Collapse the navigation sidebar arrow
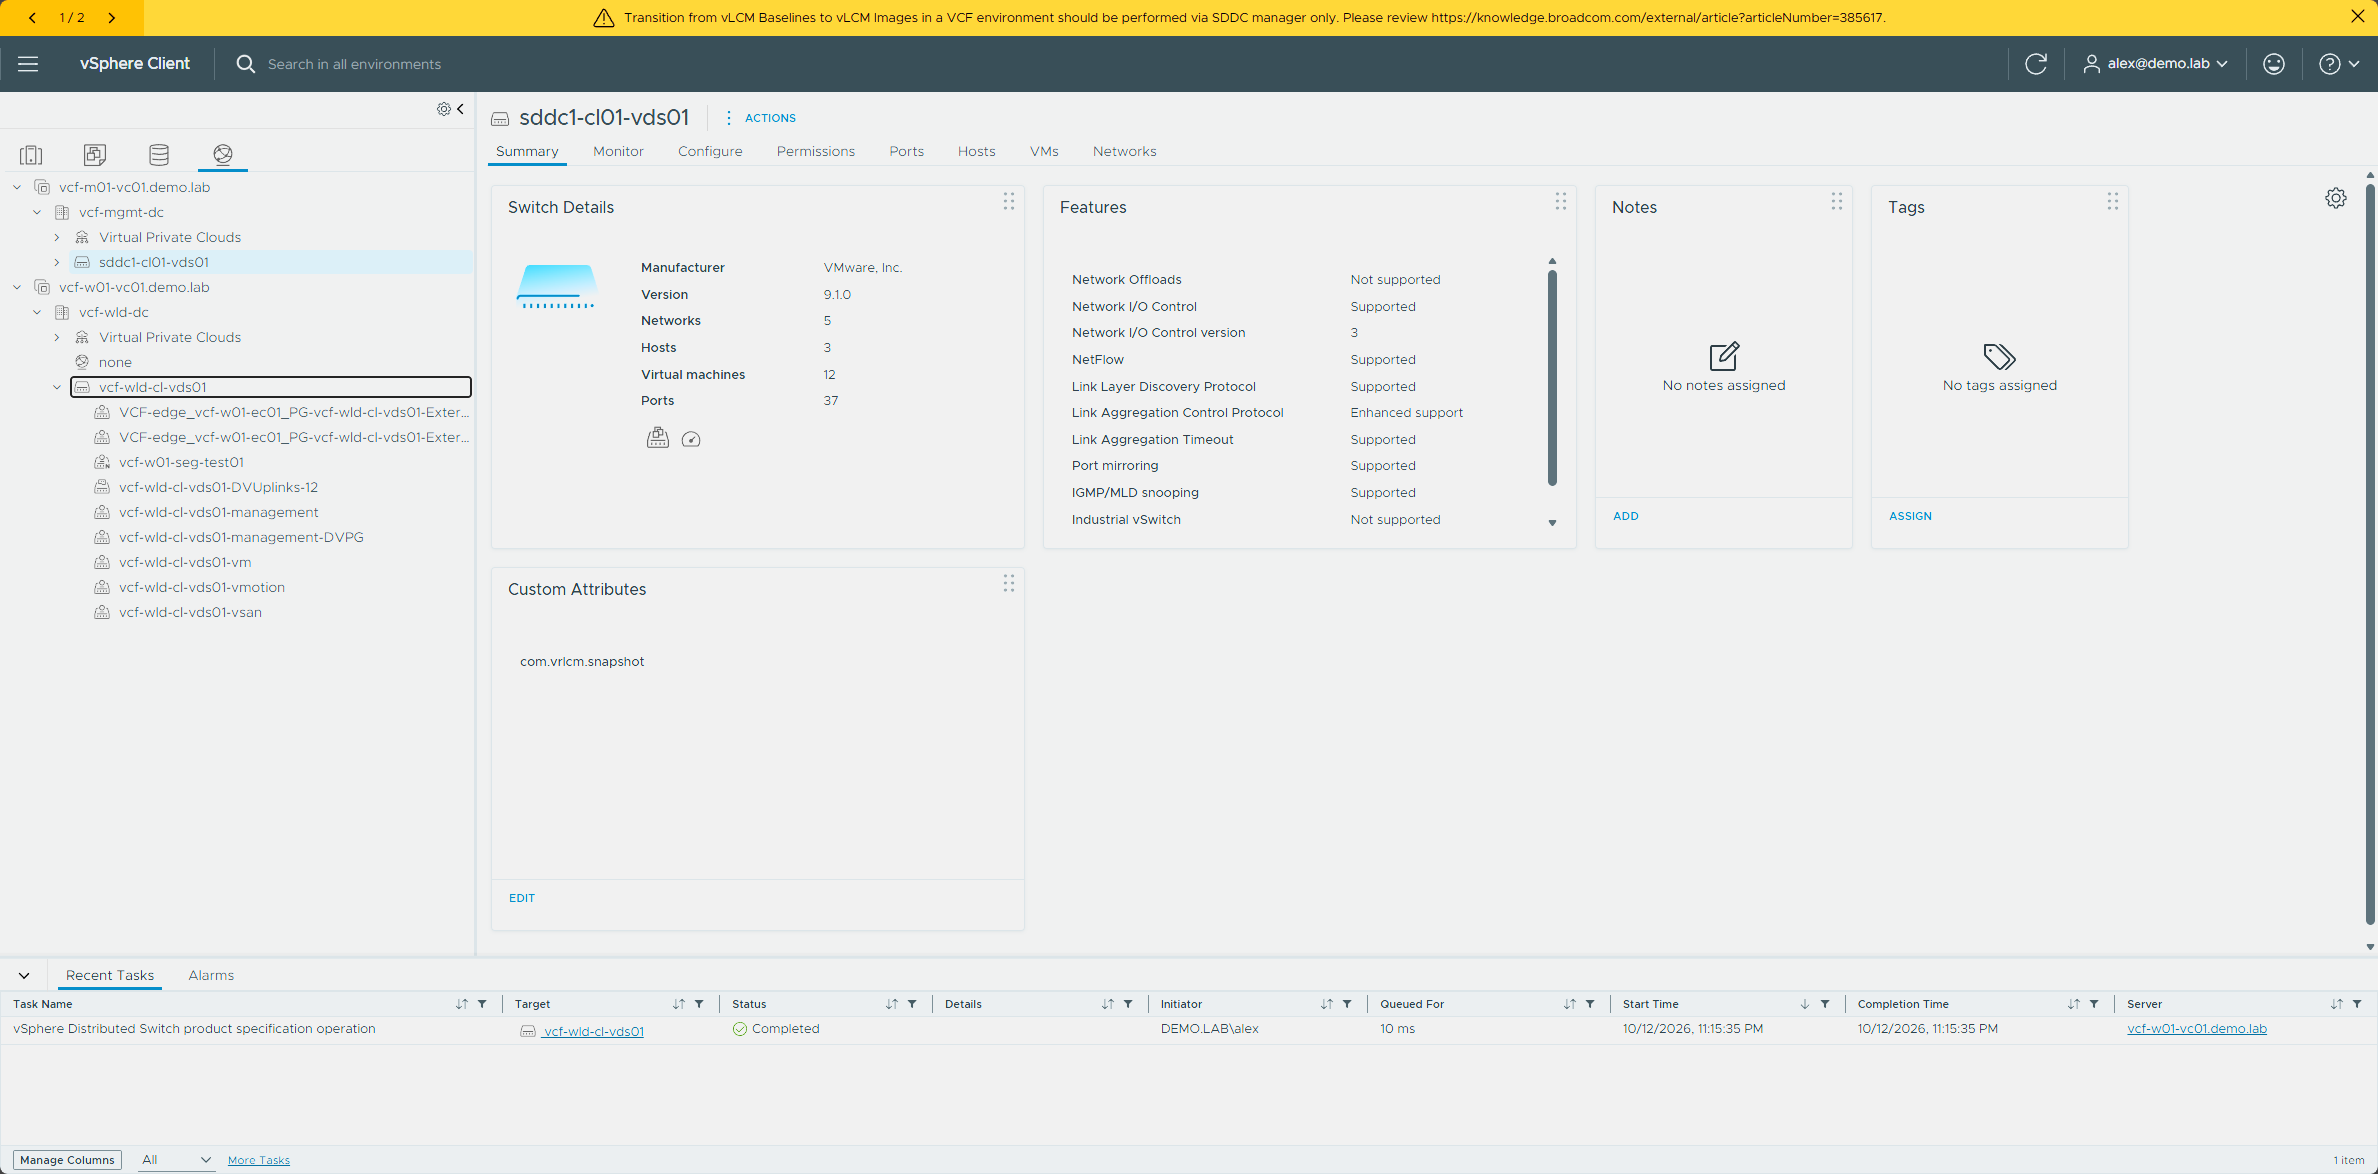Viewport: 2378px width, 1174px height. point(461,109)
